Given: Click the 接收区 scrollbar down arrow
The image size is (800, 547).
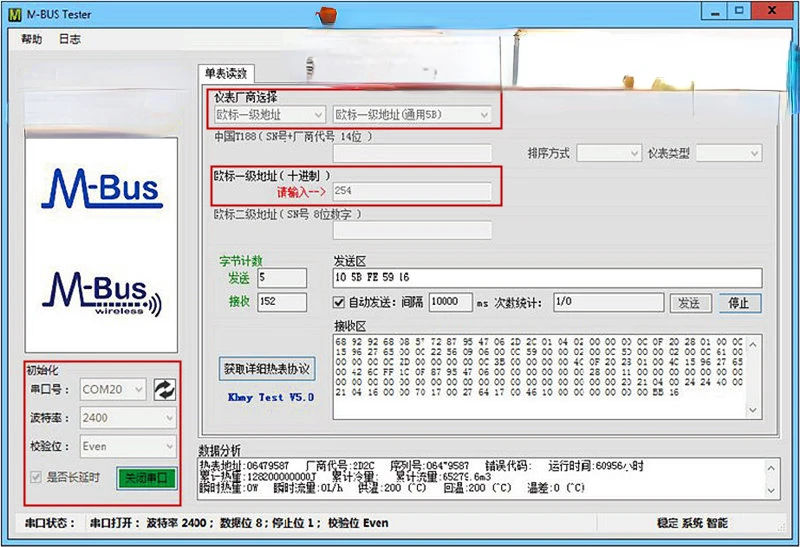Looking at the screenshot, I should coord(754,410).
